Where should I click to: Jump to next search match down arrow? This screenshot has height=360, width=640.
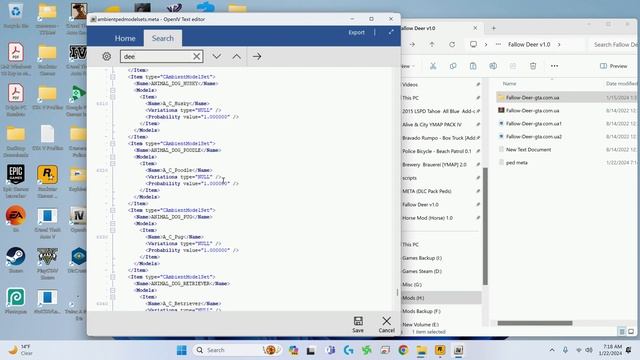217,56
